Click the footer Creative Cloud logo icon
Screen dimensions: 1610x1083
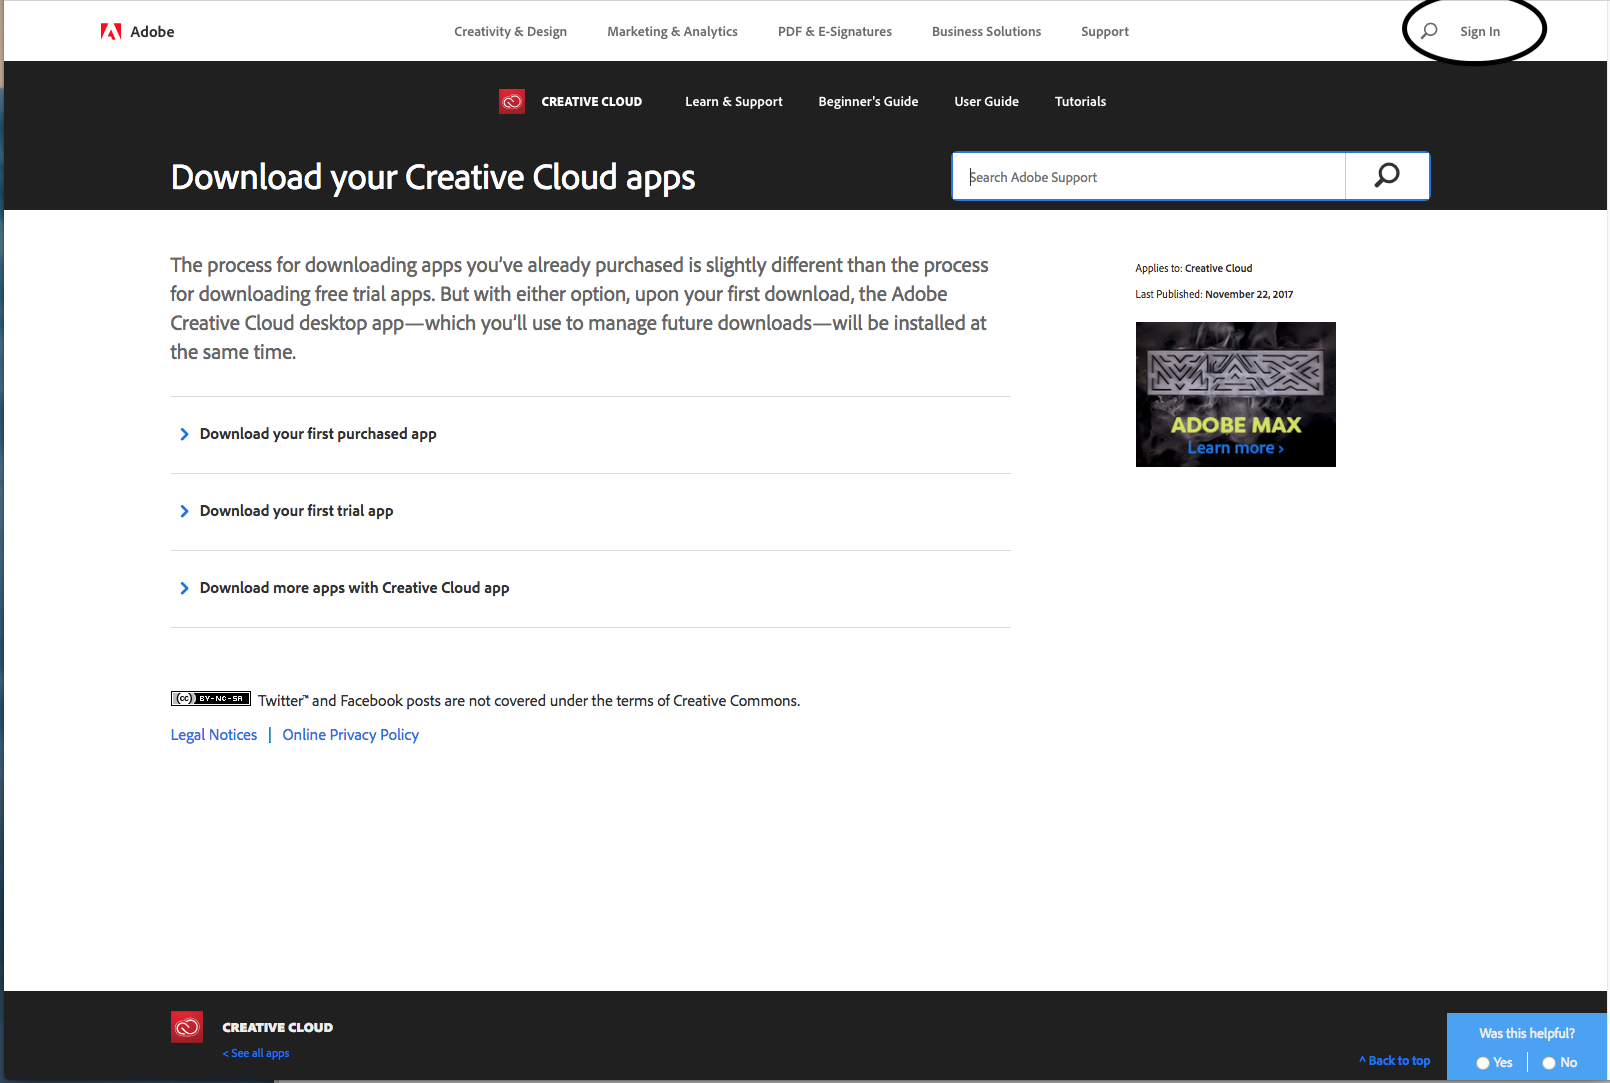(x=187, y=1027)
